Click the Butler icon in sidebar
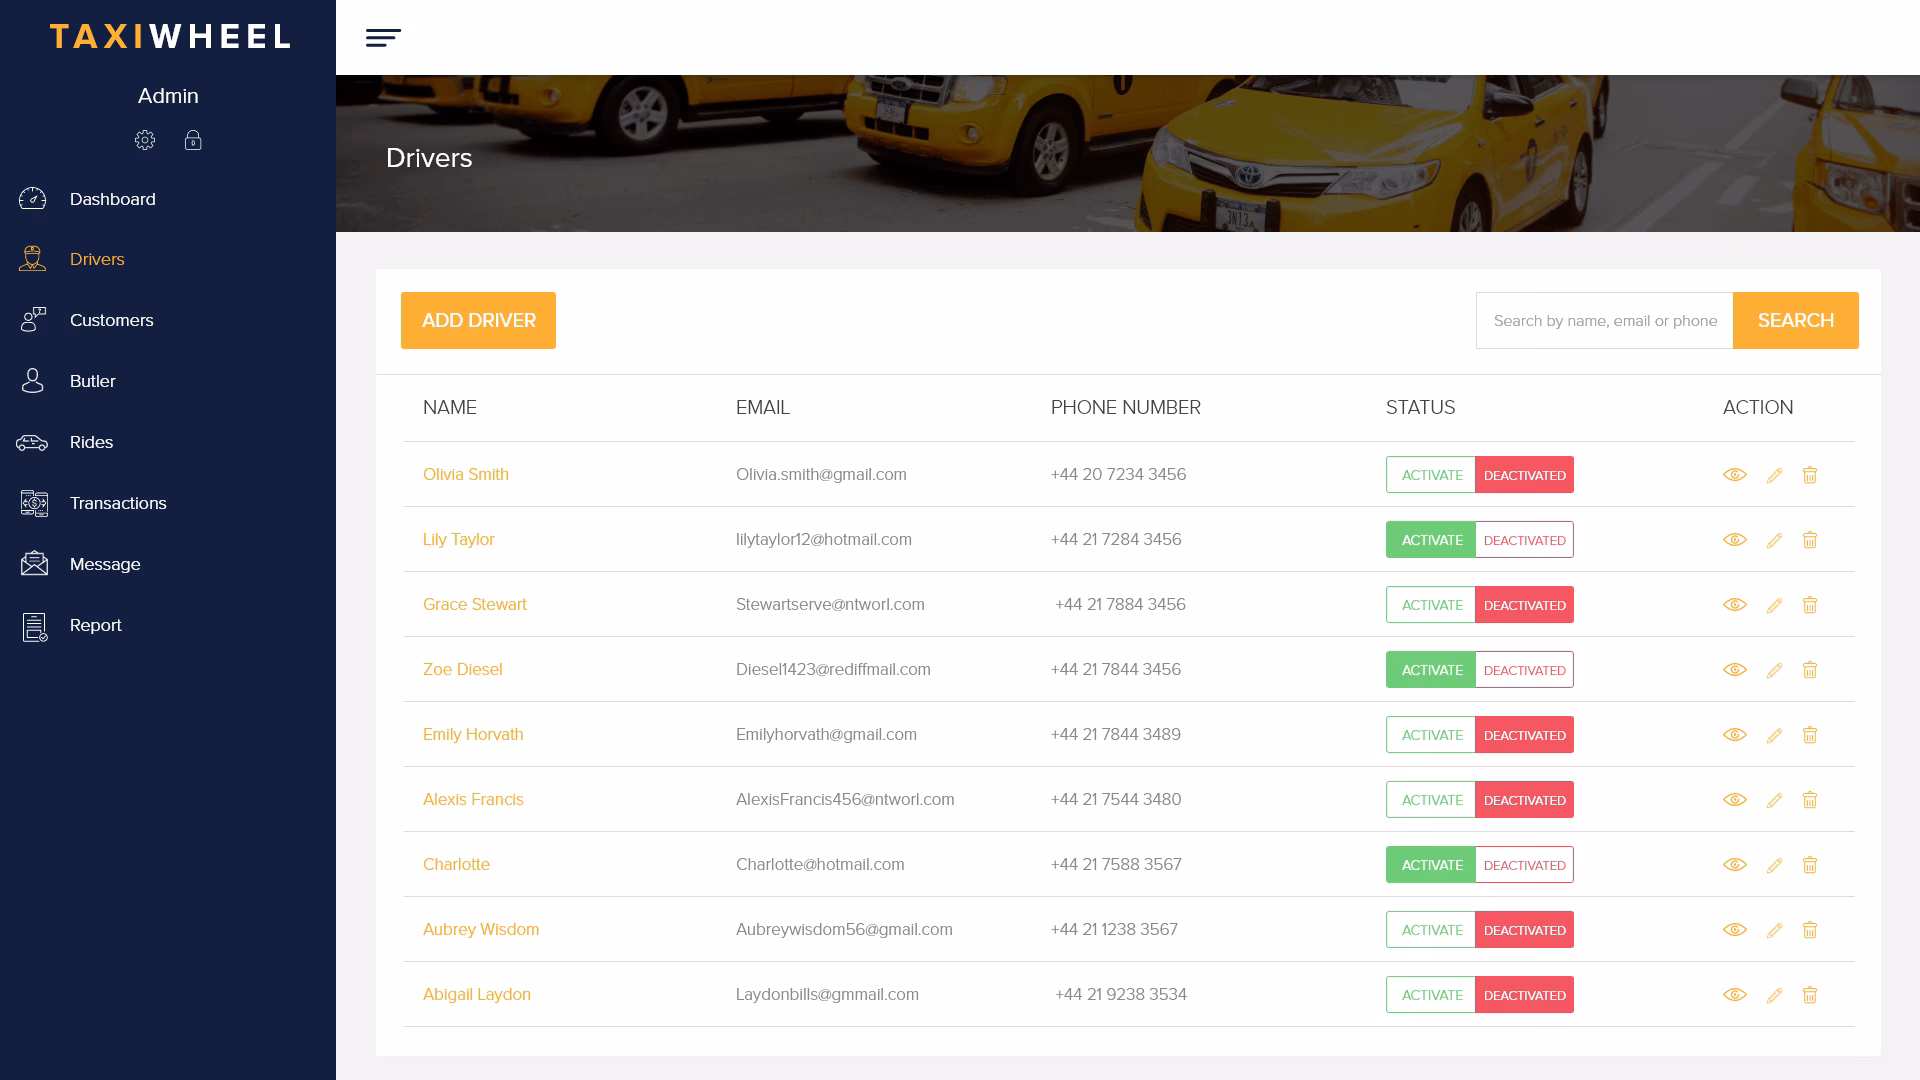The width and height of the screenshot is (1920, 1080). [x=31, y=381]
